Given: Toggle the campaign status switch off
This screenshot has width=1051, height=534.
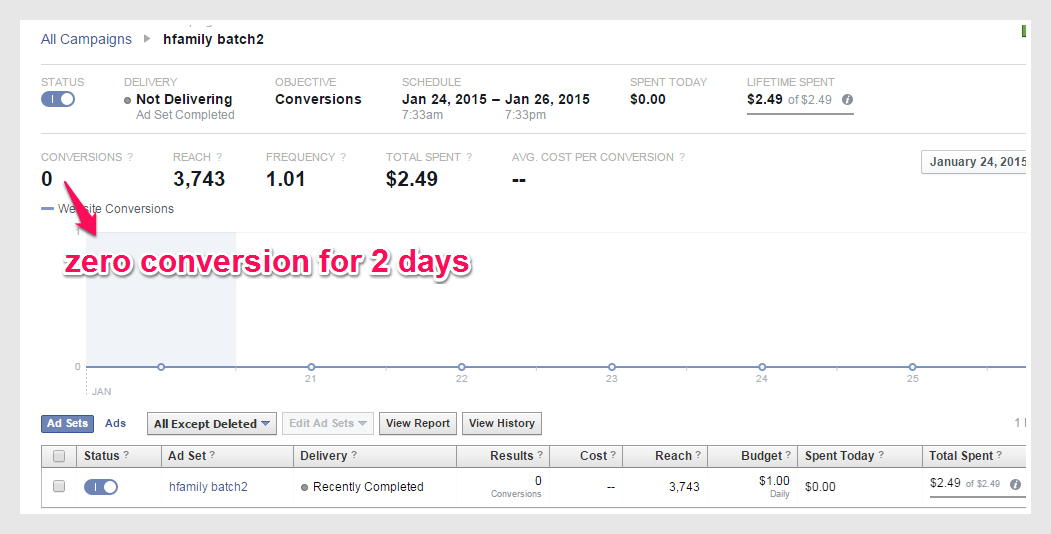Looking at the screenshot, I should tap(58, 99).
